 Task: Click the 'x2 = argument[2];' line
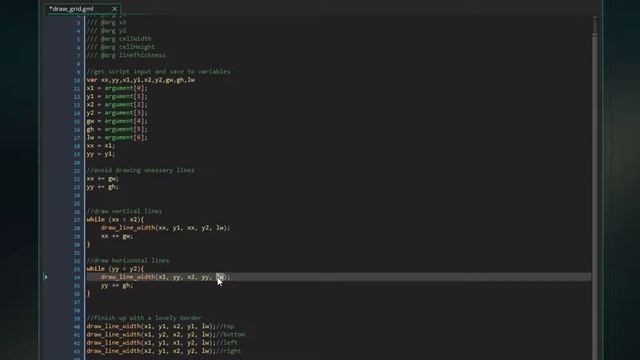coord(117,104)
